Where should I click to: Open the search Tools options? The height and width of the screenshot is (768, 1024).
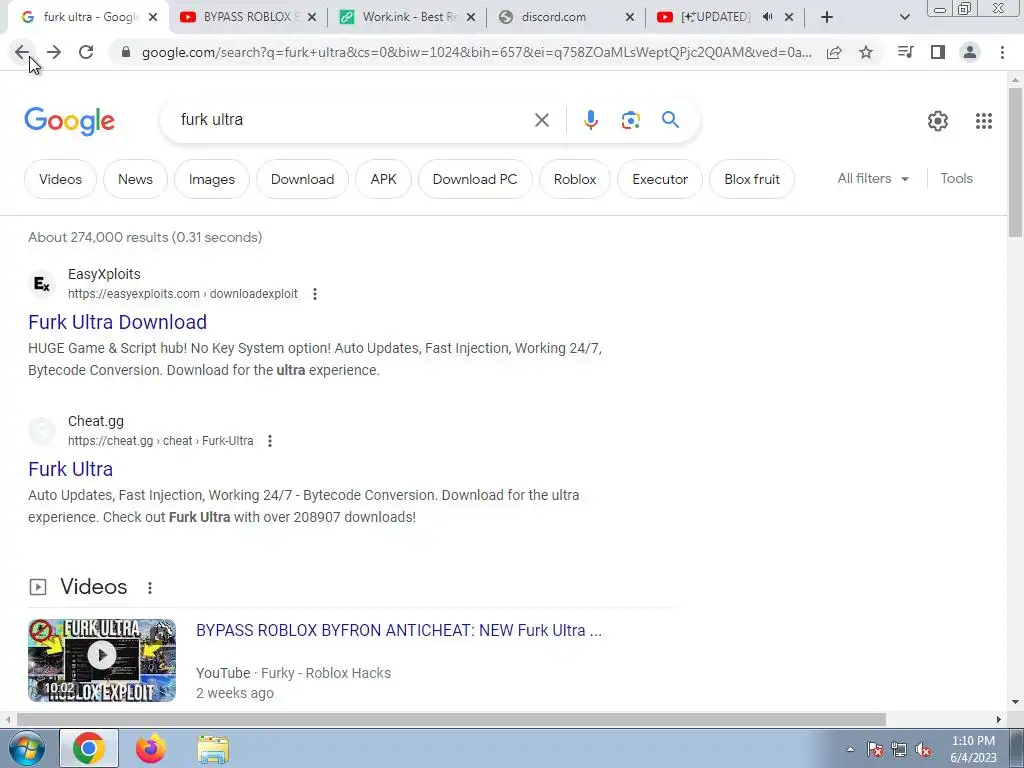tap(956, 178)
